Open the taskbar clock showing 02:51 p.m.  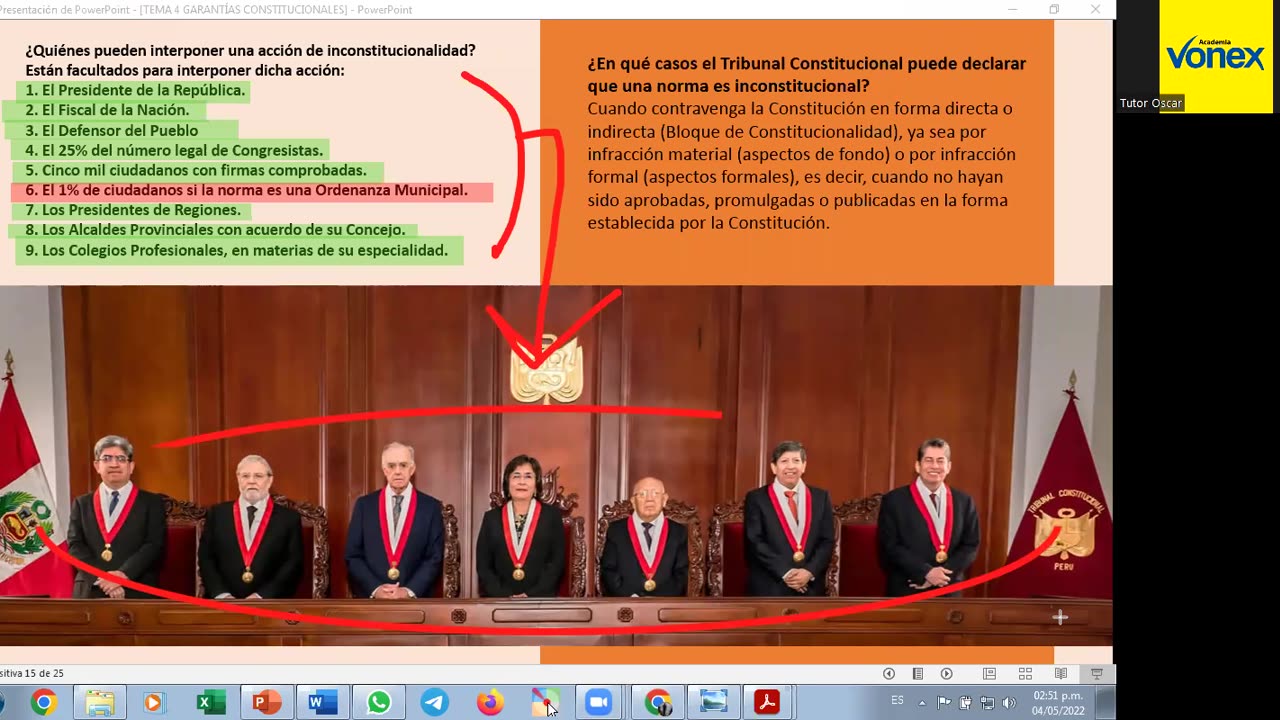pyautogui.click(x=1058, y=703)
